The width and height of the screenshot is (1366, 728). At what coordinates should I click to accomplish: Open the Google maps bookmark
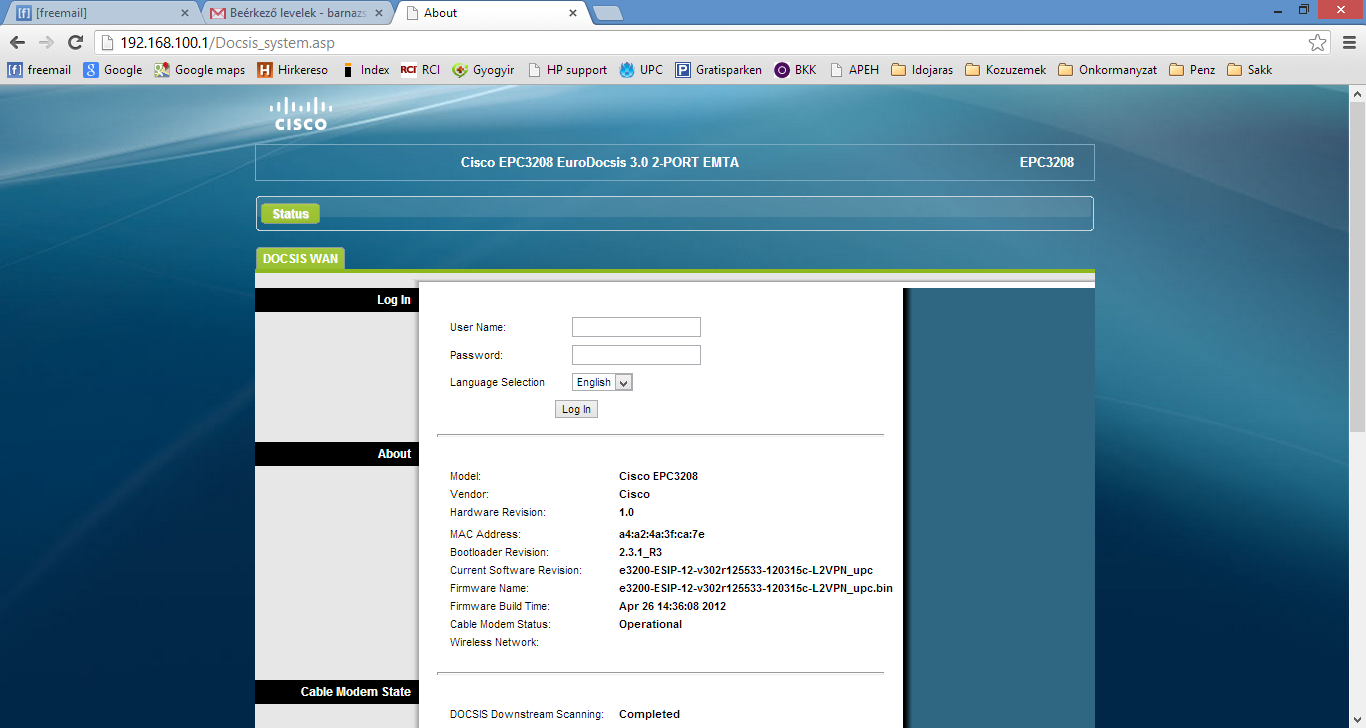coord(199,70)
